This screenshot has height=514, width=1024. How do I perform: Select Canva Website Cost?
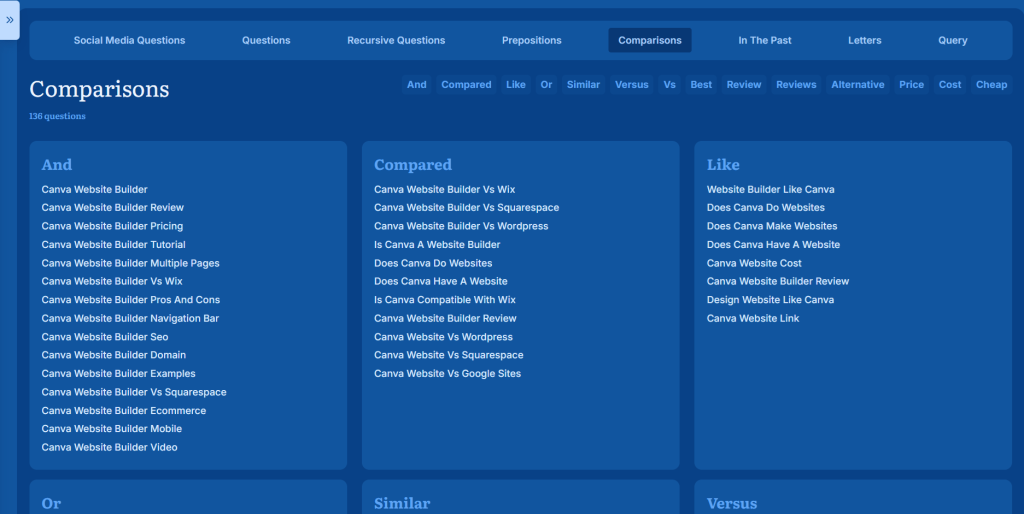point(754,263)
